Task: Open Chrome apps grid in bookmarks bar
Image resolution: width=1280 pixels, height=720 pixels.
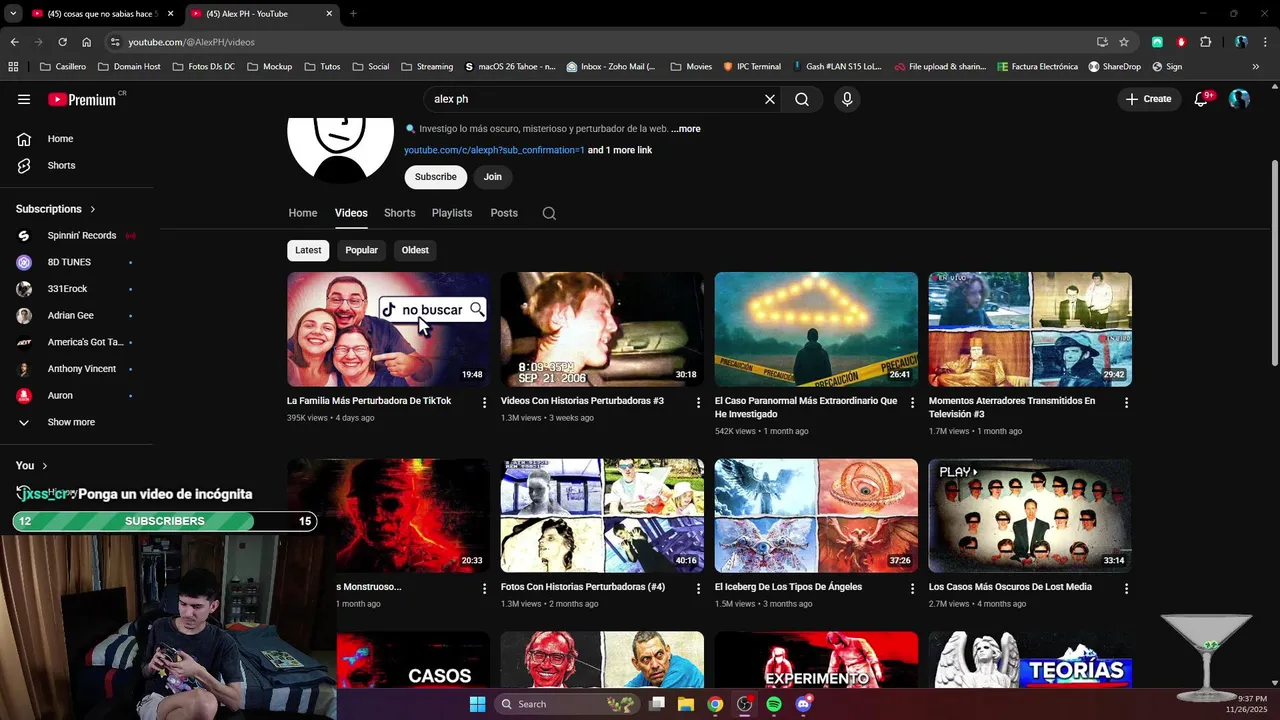Action: coord(13,67)
